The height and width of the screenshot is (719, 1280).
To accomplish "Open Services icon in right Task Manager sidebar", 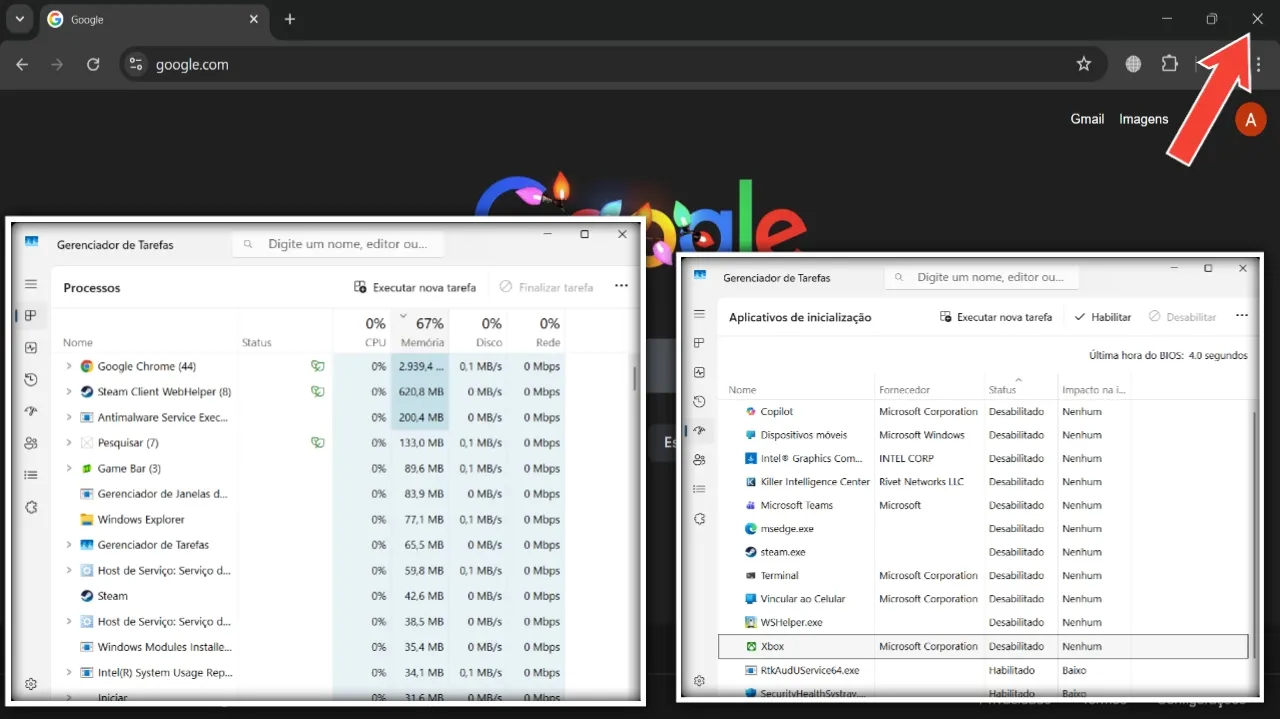I will tap(699, 519).
